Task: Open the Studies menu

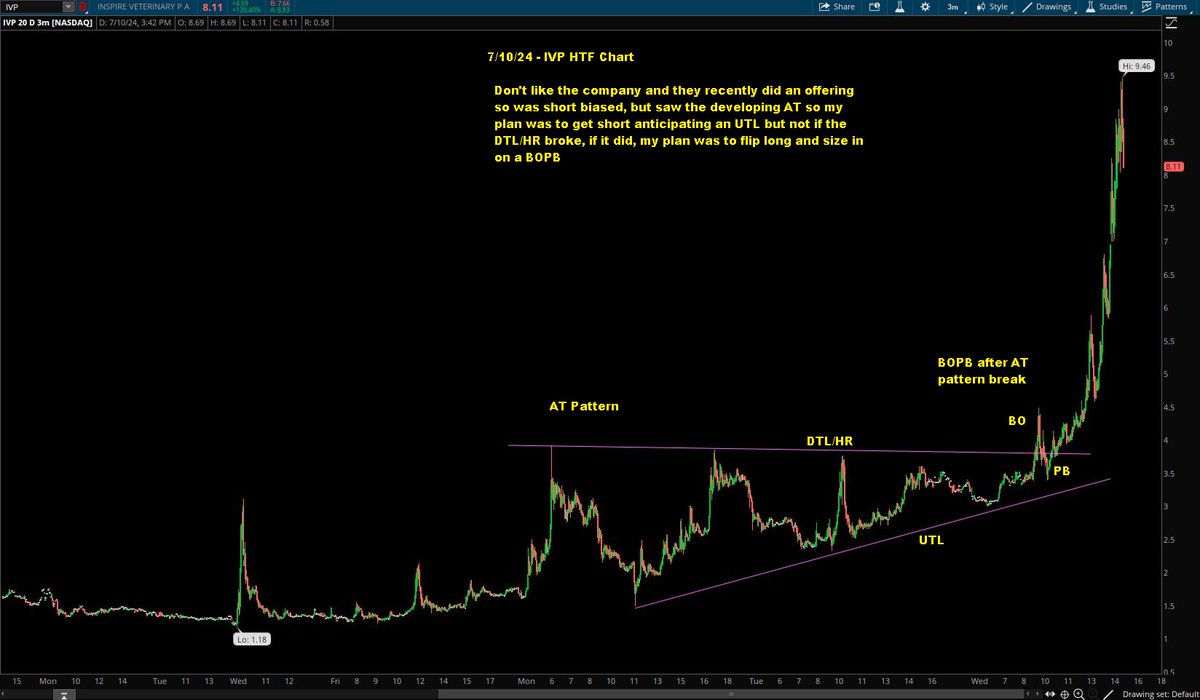Action: click(x=1107, y=7)
